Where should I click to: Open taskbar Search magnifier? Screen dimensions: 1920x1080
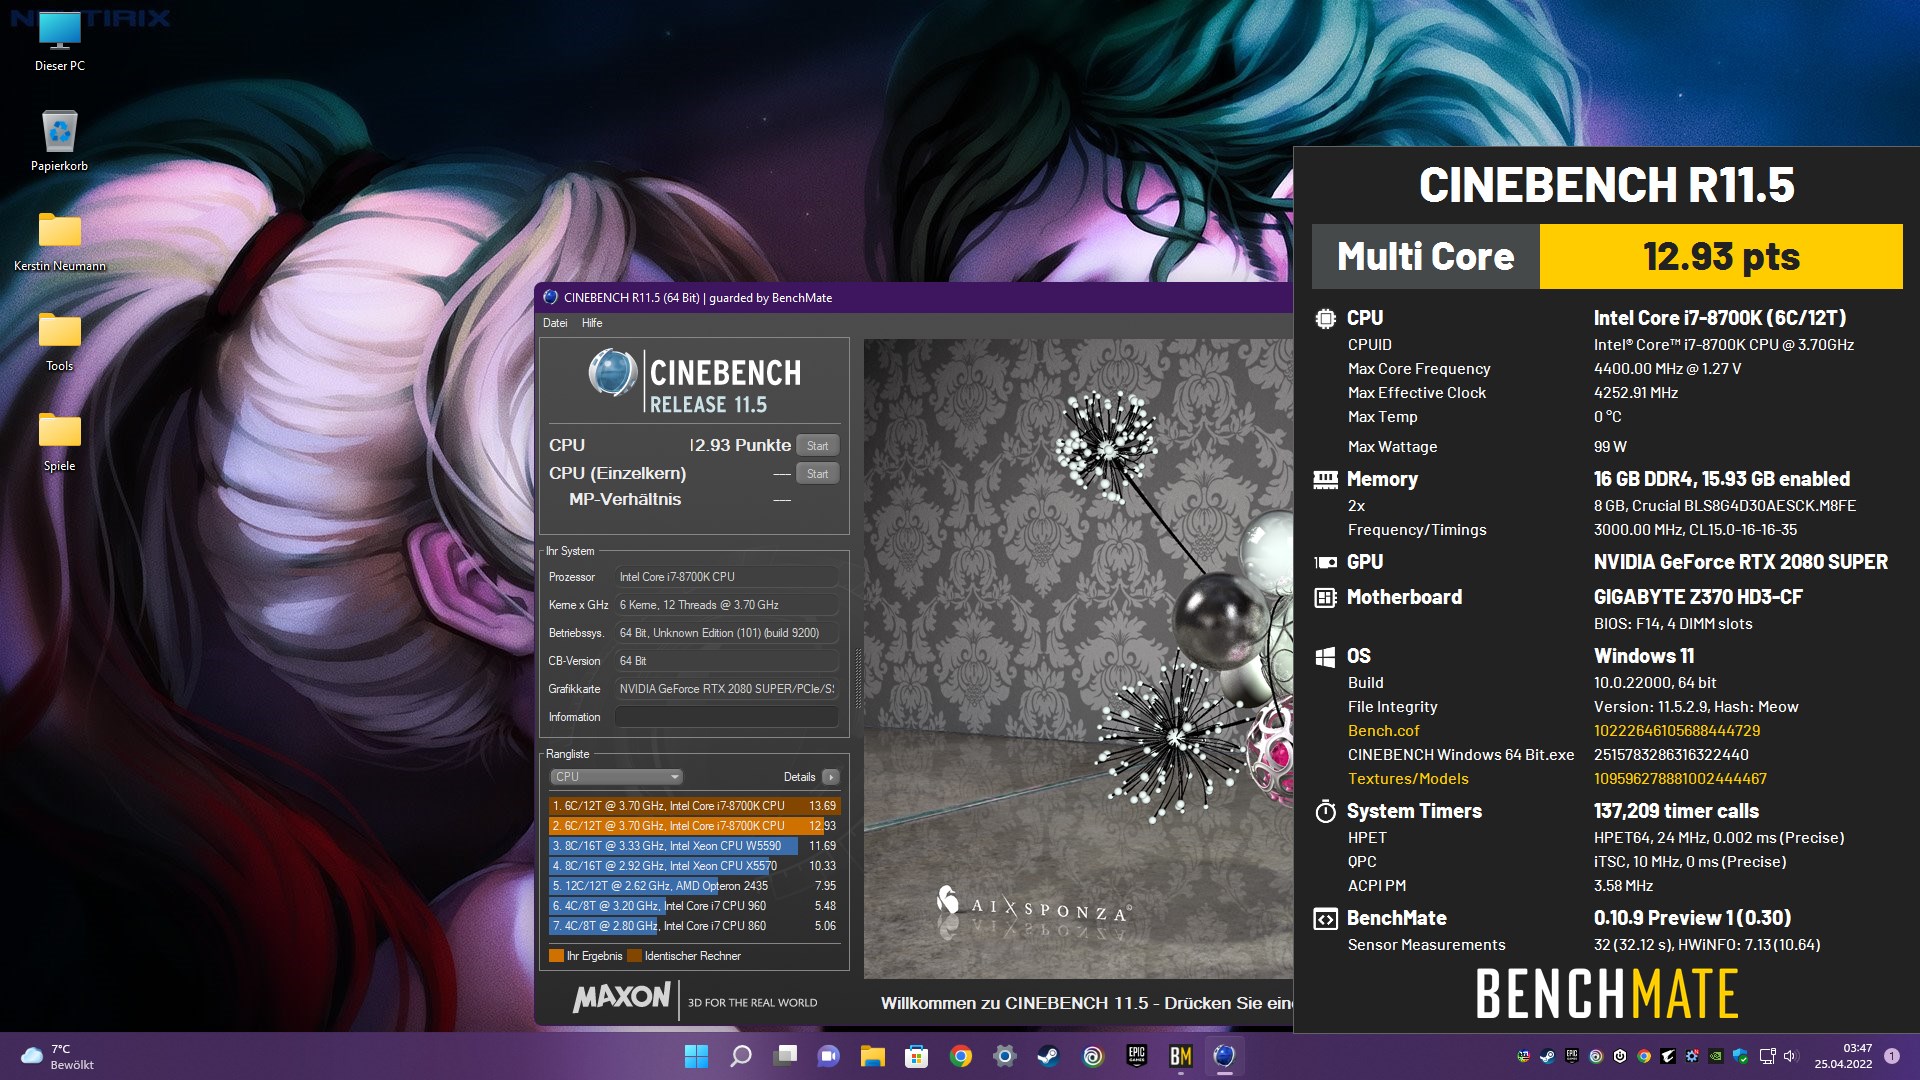coord(740,1056)
